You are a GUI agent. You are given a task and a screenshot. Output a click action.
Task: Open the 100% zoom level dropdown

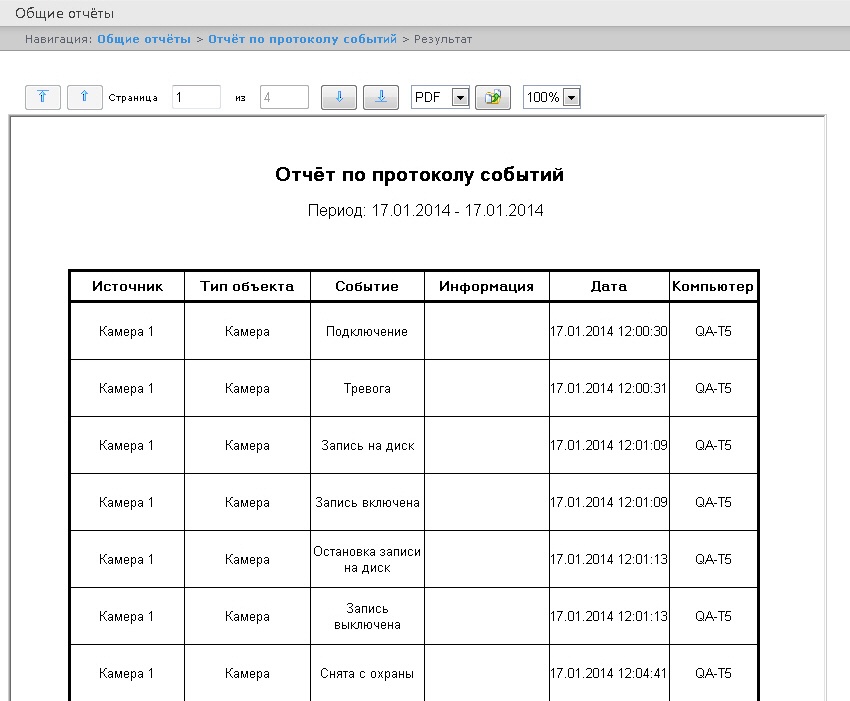[571, 98]
